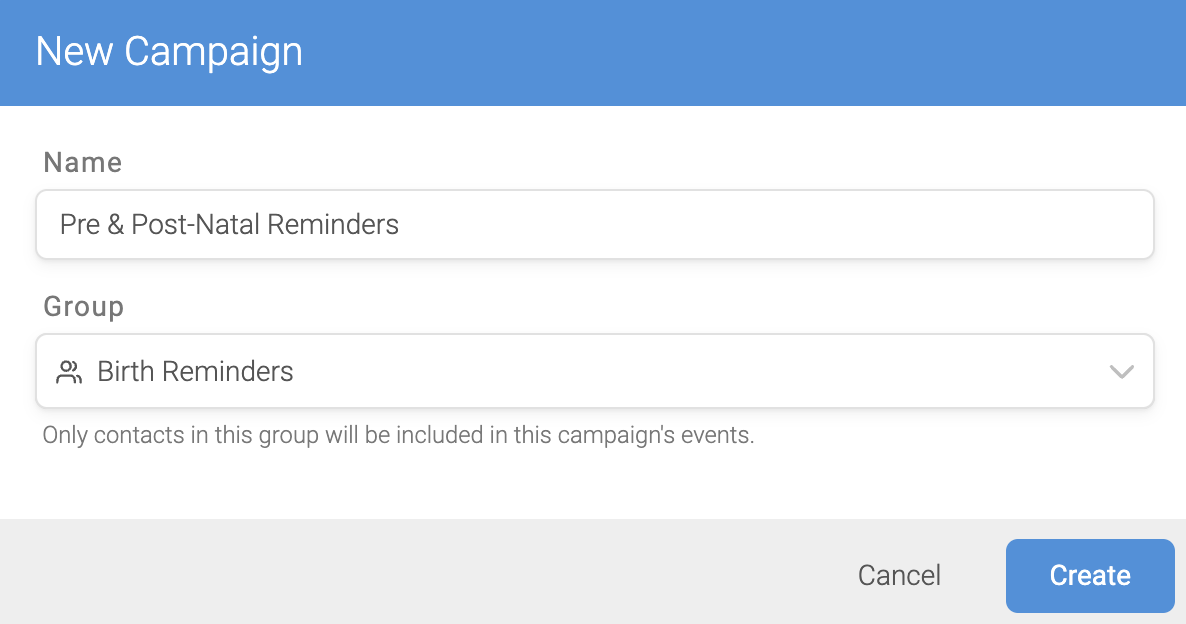1186x624 pixels.
Task: Click the word 'Reminders' in the Name field
Action: pos(333,225)
